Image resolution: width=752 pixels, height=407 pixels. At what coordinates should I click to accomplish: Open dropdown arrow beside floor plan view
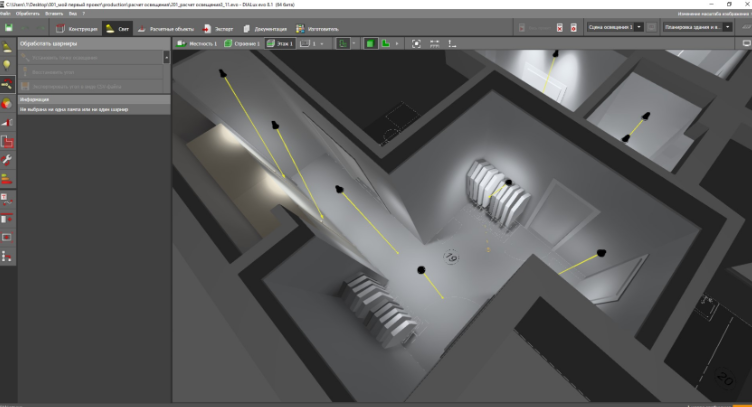click(x=354, y=44)
